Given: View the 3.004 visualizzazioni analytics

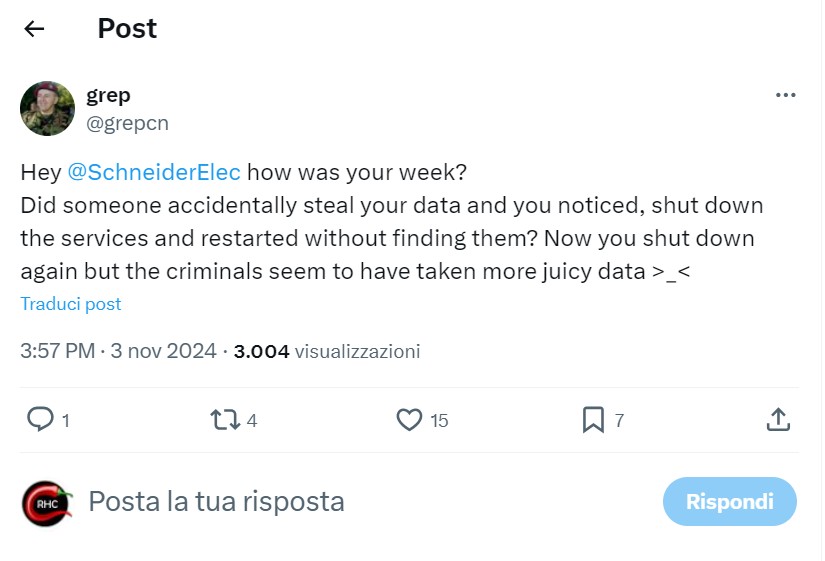Looking at the screenshot, I should [327, 351].
